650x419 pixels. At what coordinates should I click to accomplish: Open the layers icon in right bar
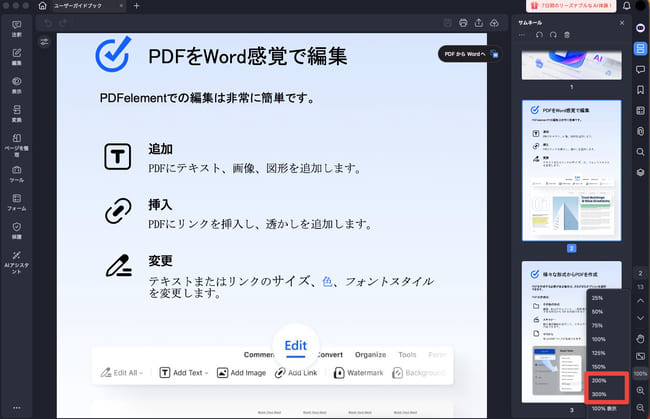(640, 172)
